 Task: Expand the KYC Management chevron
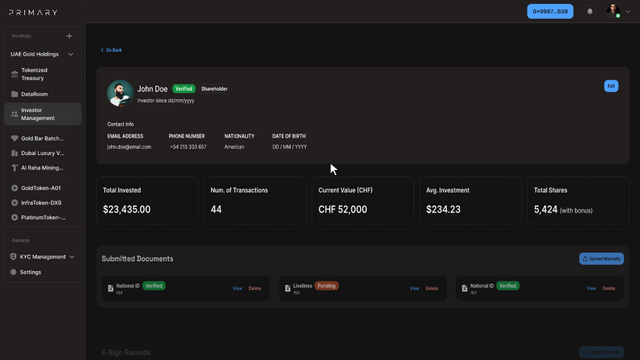tap(72, 257)
